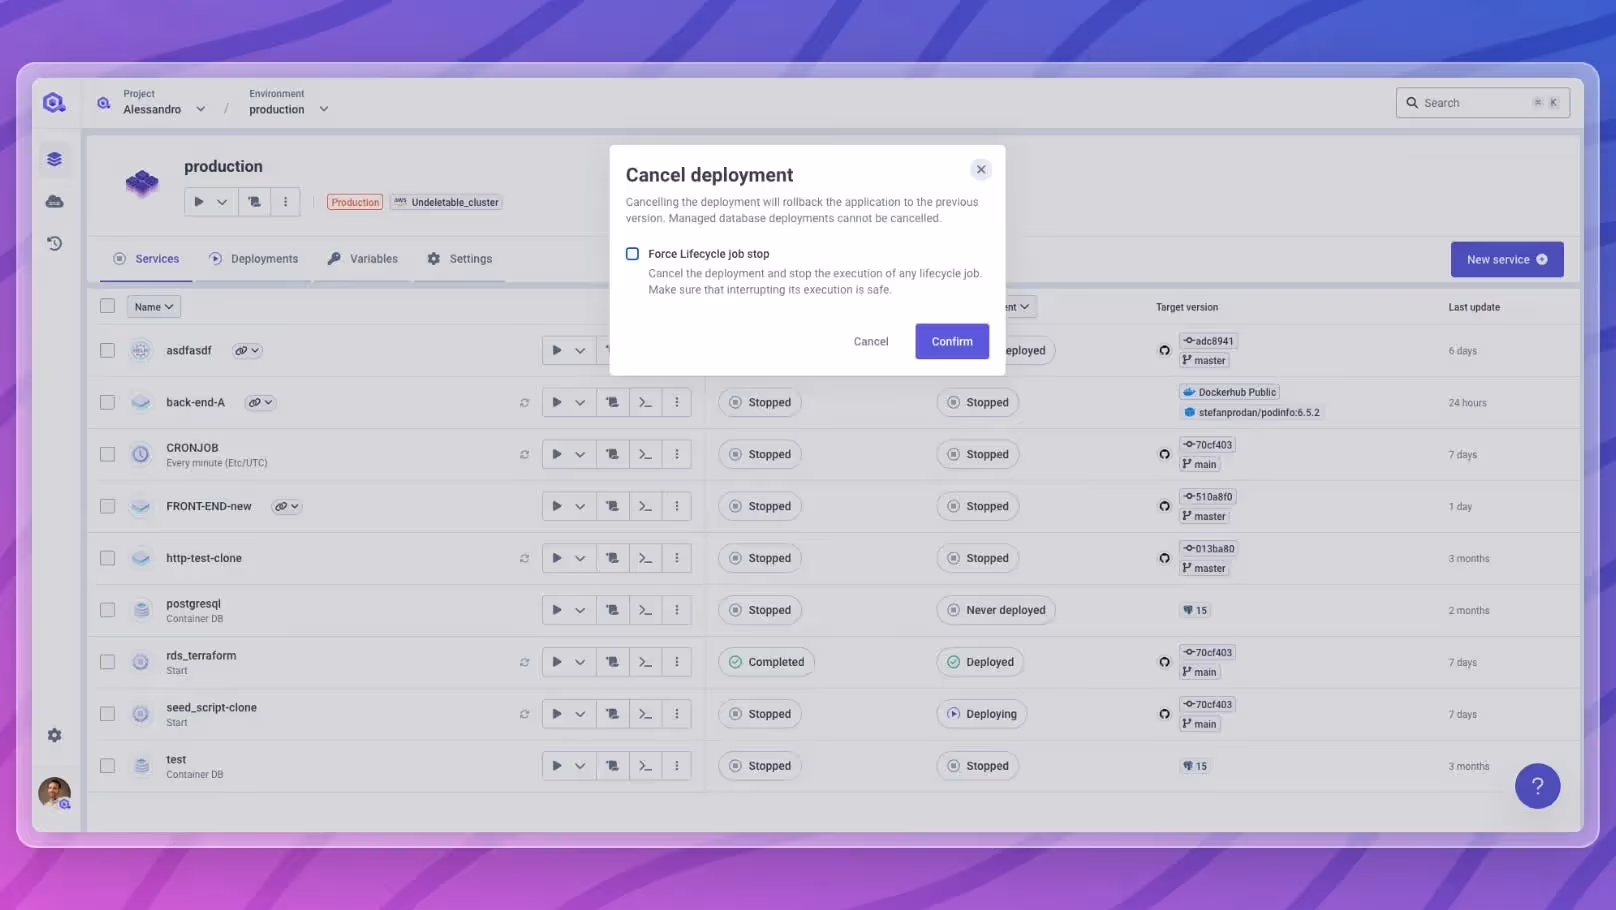The image size is (1616, 910).
Task: Open settings gear in the left sidebar
Action: click(54, 735)
